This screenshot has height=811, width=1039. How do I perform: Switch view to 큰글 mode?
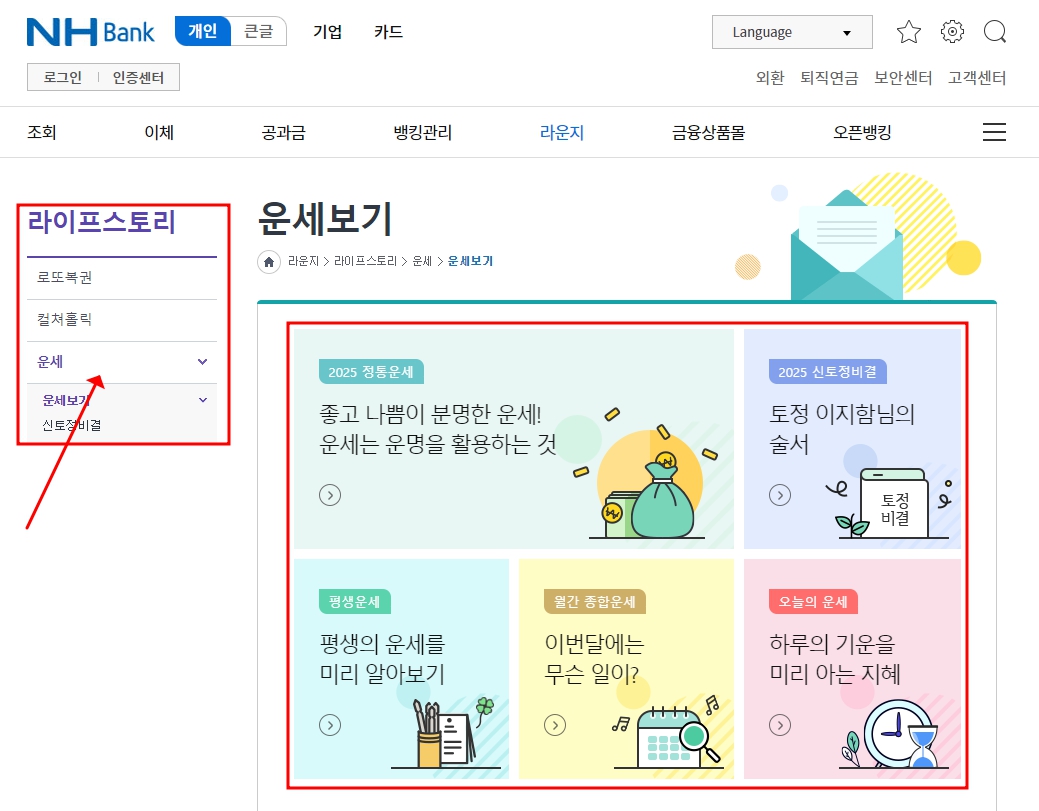258,31
